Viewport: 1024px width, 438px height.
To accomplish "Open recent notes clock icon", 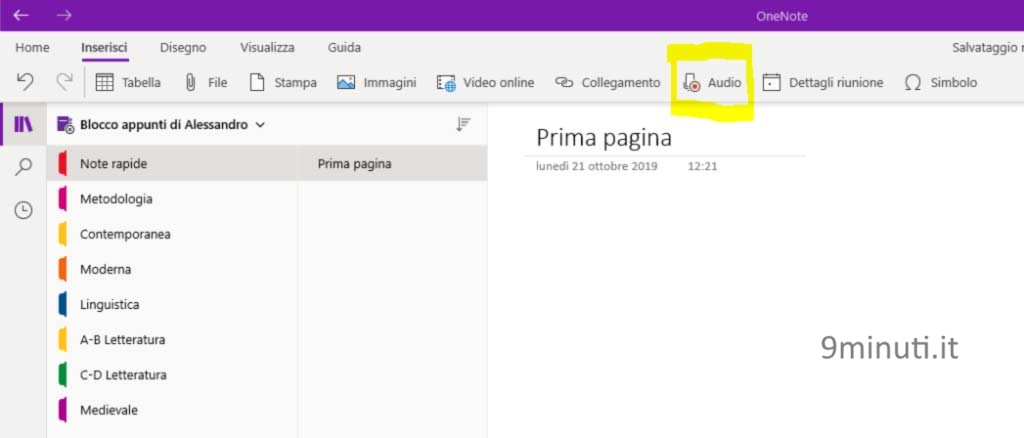I will point(24,210).
